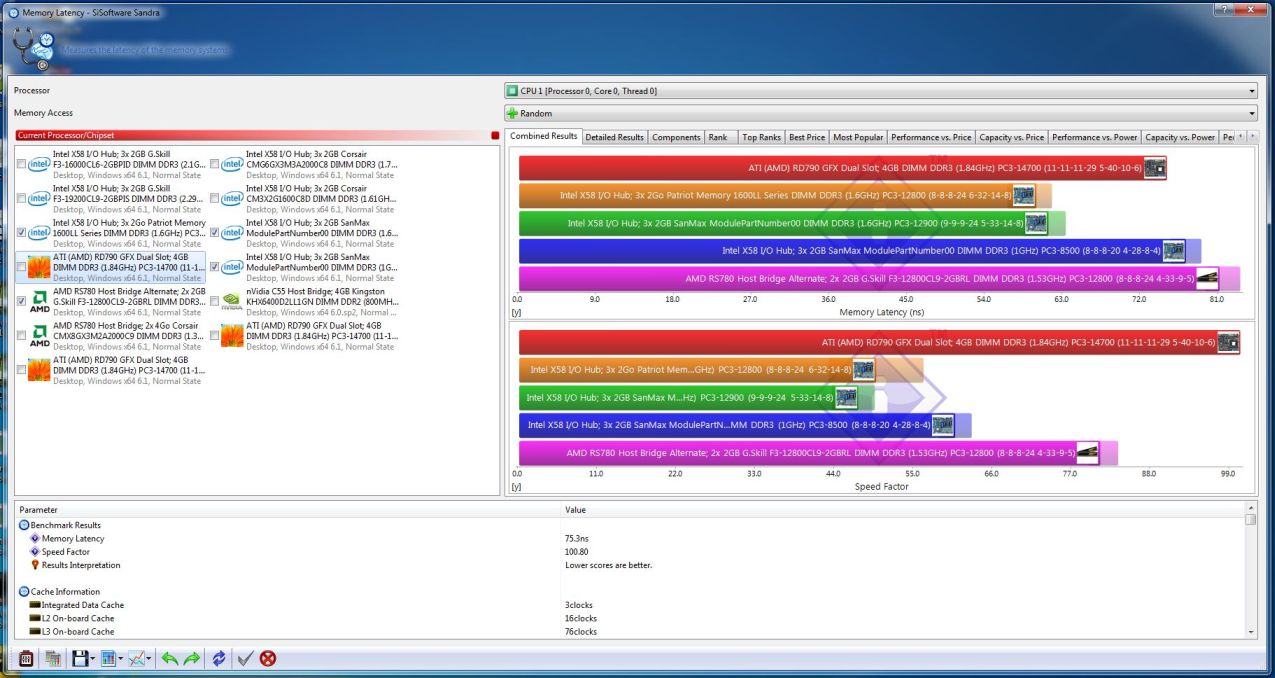Viewport: 1275px width, 678px height.
Task: Click the Value column header
Action: [902, 510]
